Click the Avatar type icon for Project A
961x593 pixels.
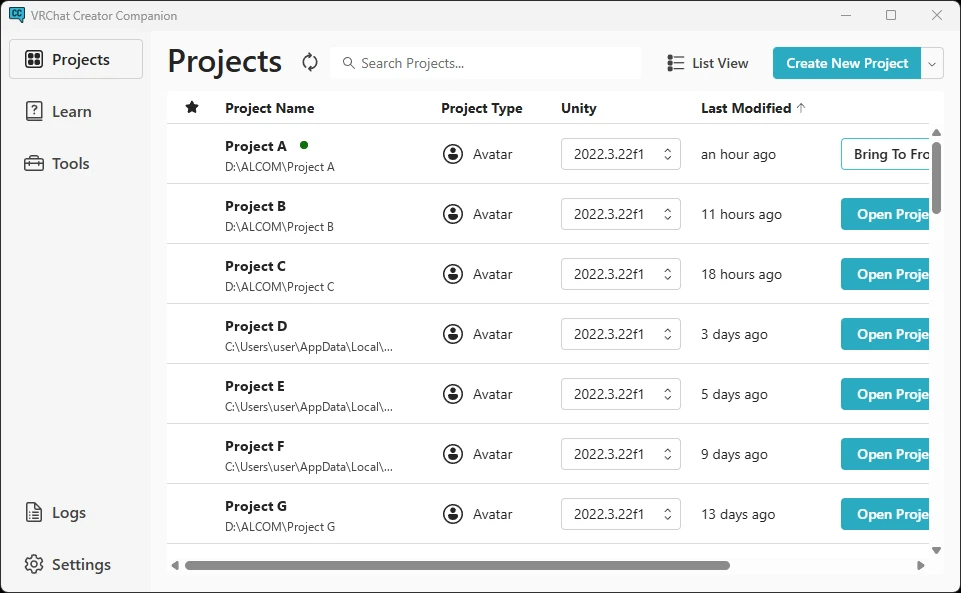click(x=453, y=154)
